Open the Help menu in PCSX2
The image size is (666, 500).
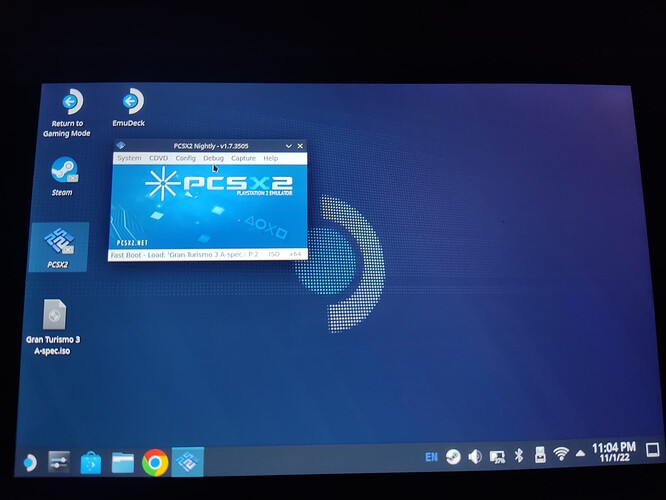[271, 158]
